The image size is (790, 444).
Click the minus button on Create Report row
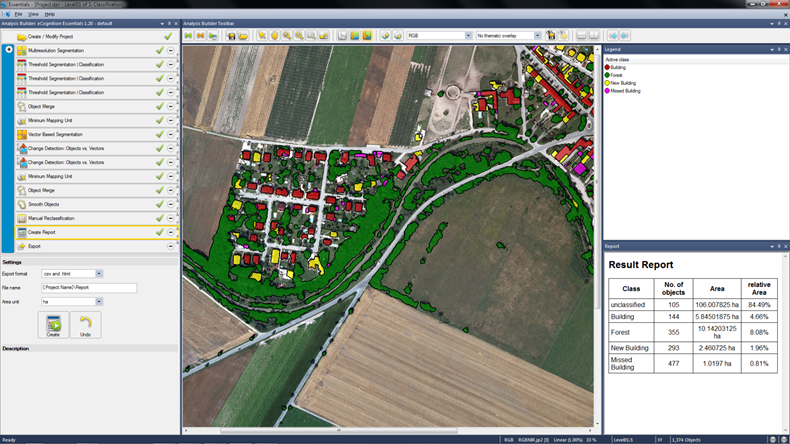[x=171, y=232]
